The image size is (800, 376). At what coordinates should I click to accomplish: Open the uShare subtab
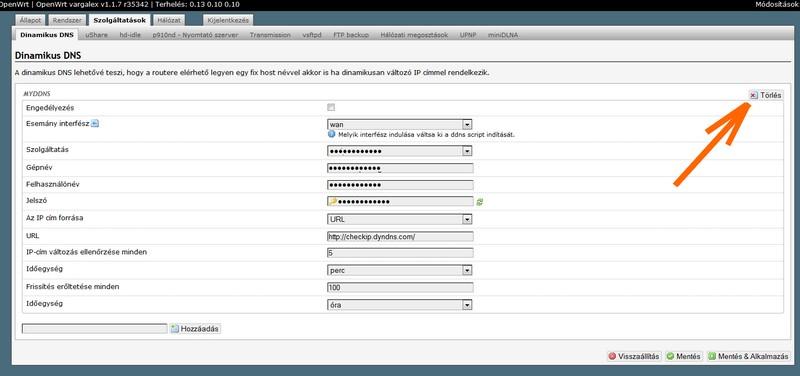[96, 35]
